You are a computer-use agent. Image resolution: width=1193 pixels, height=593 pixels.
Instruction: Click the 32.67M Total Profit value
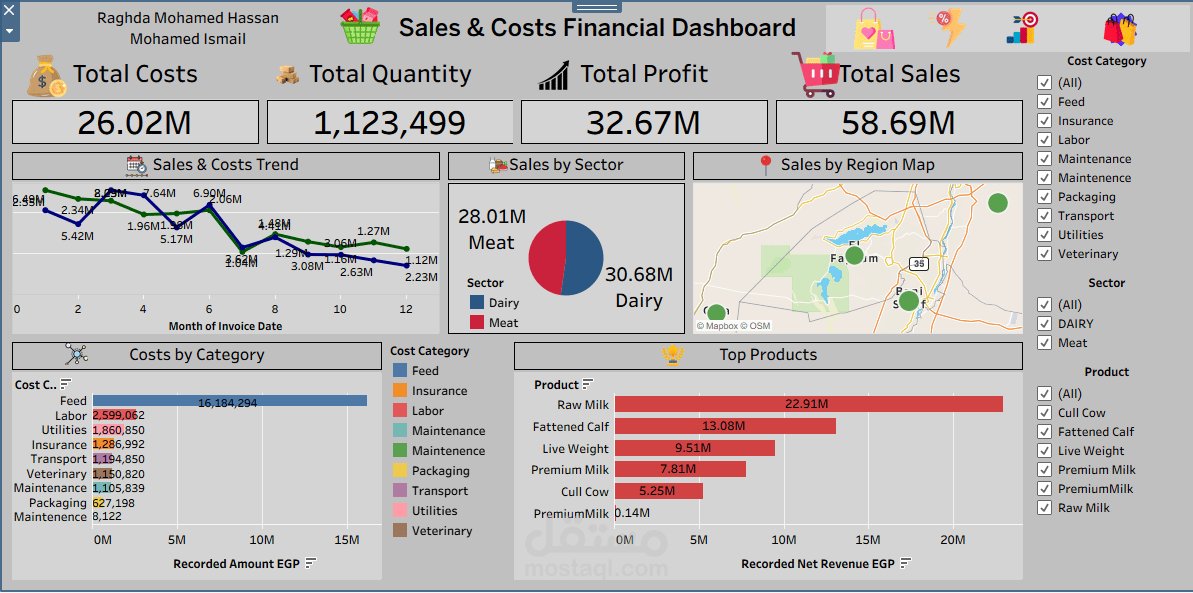[643, 123]
